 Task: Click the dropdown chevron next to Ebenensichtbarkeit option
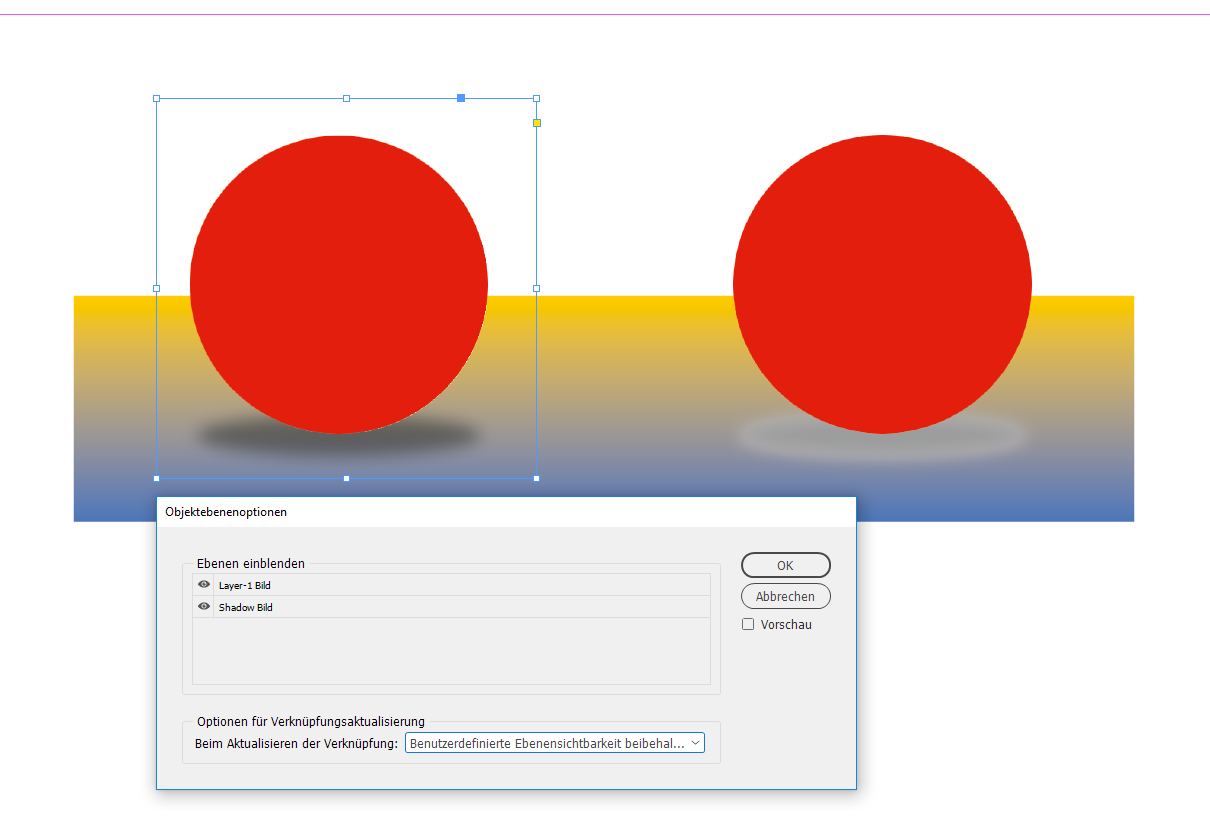pyautogui.click(x=696, y=743)
